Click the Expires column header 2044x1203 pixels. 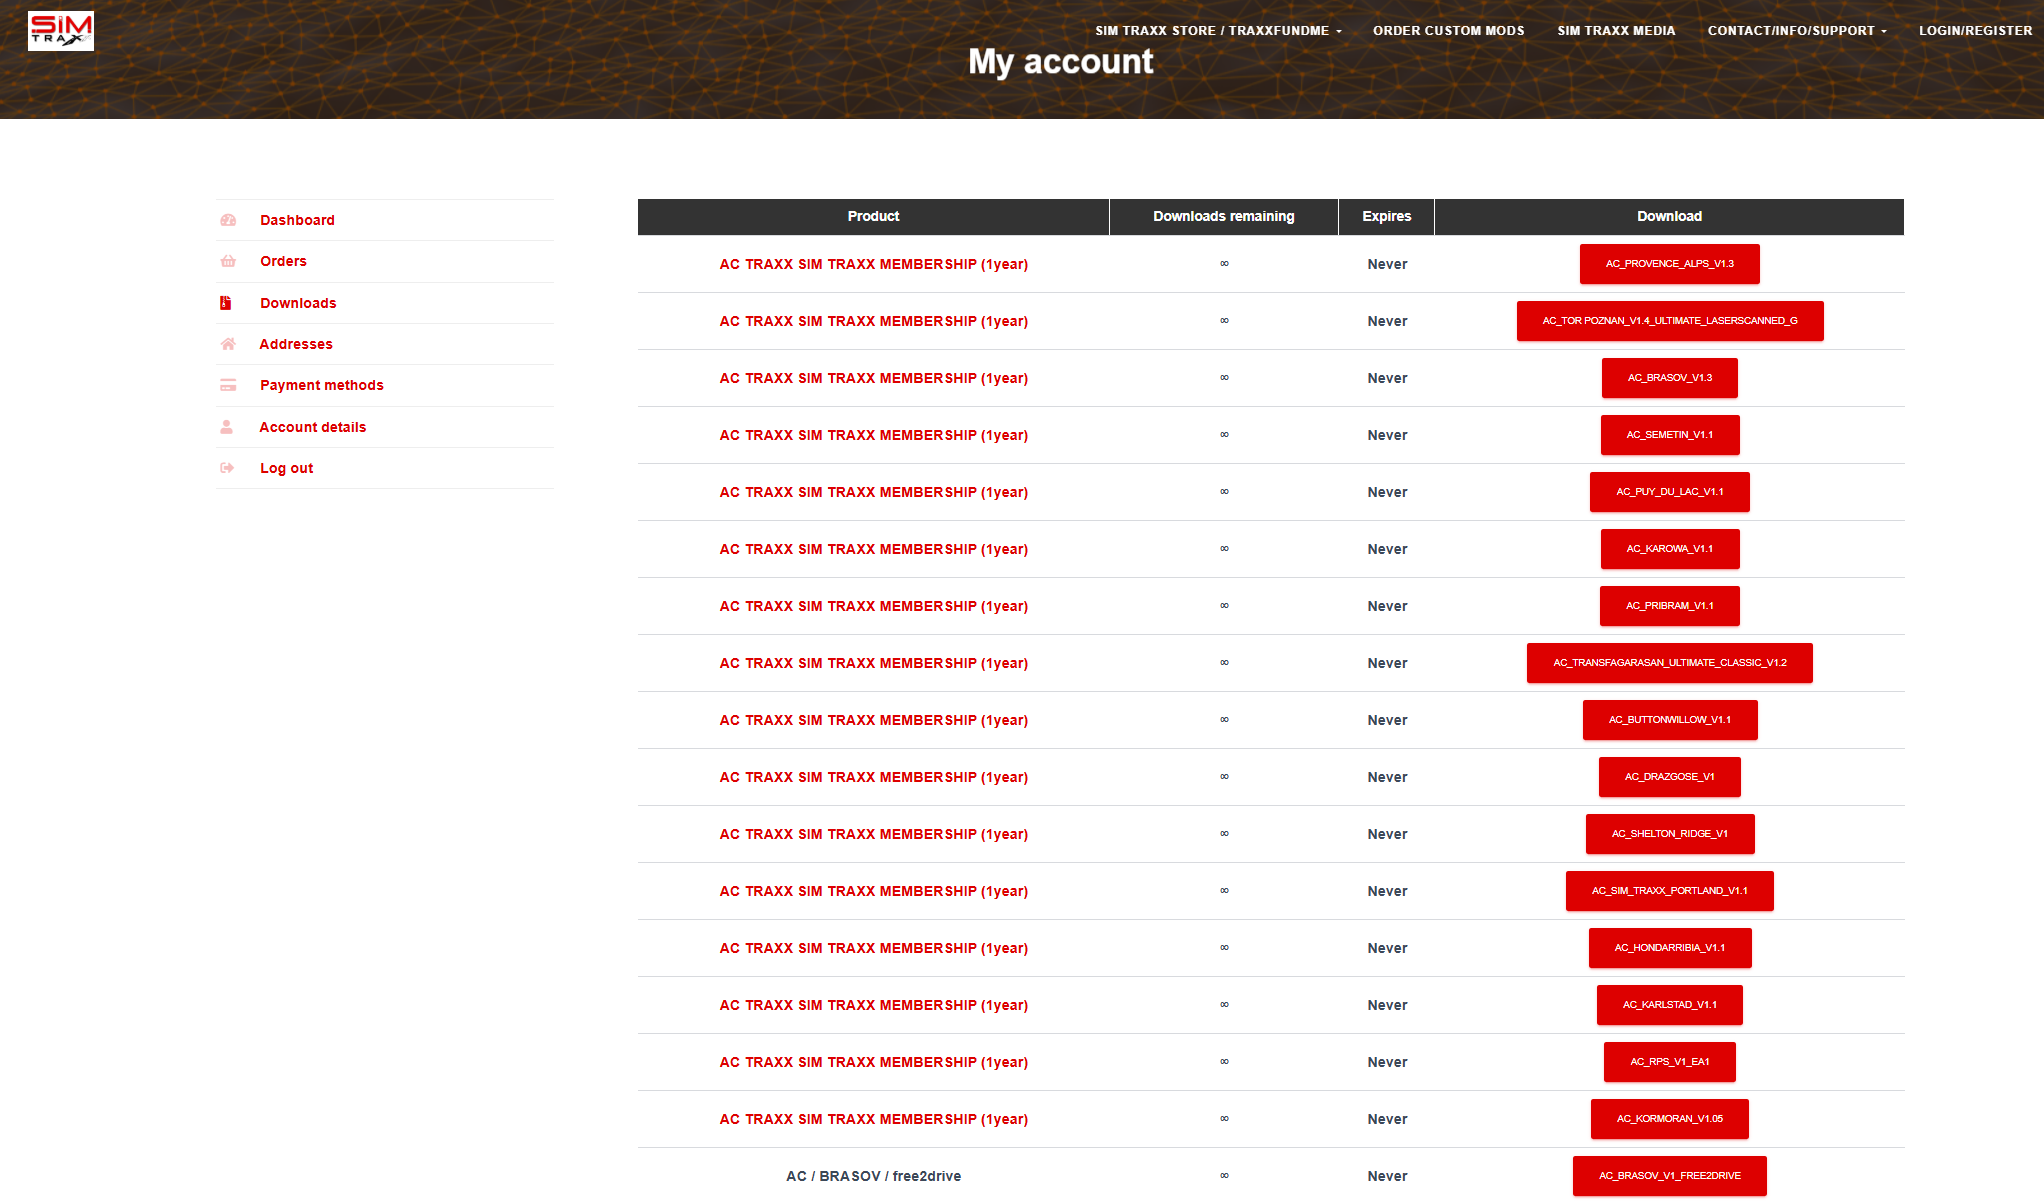click(1387, 217)
